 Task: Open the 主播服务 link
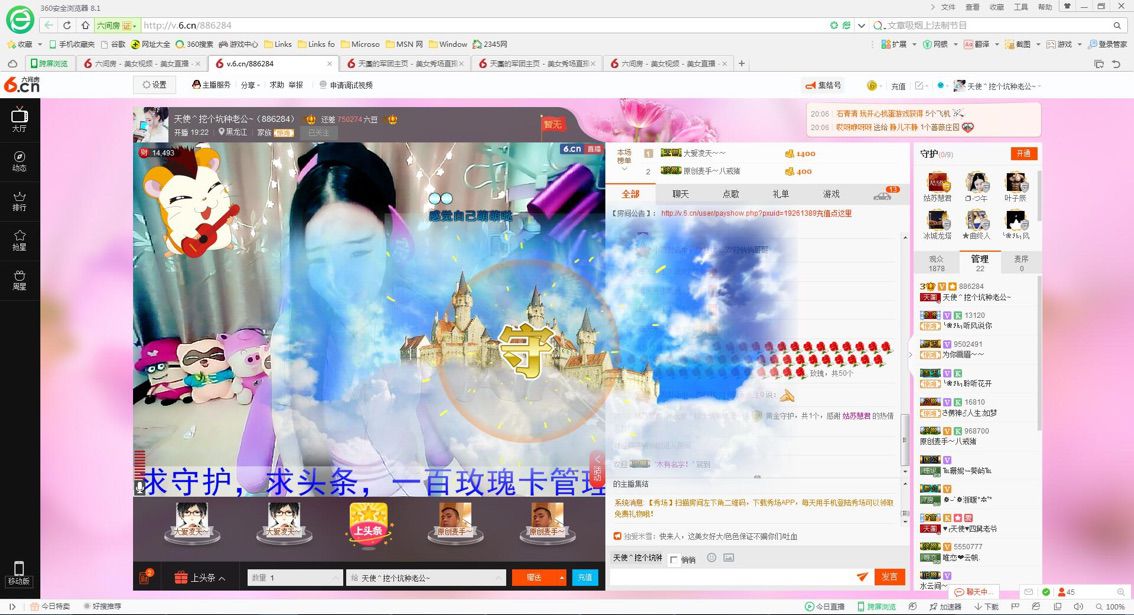click(211, 85)
